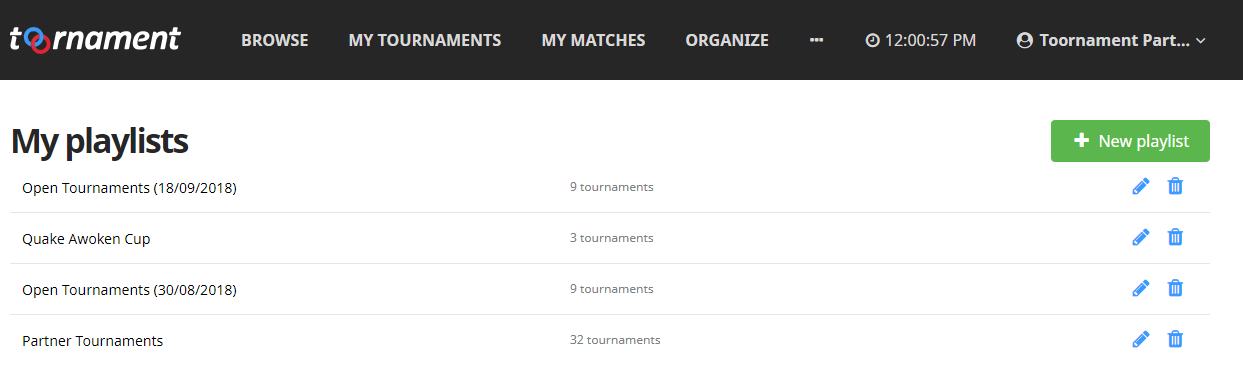Click the 32 tournaments count text

tap(615, 340)
